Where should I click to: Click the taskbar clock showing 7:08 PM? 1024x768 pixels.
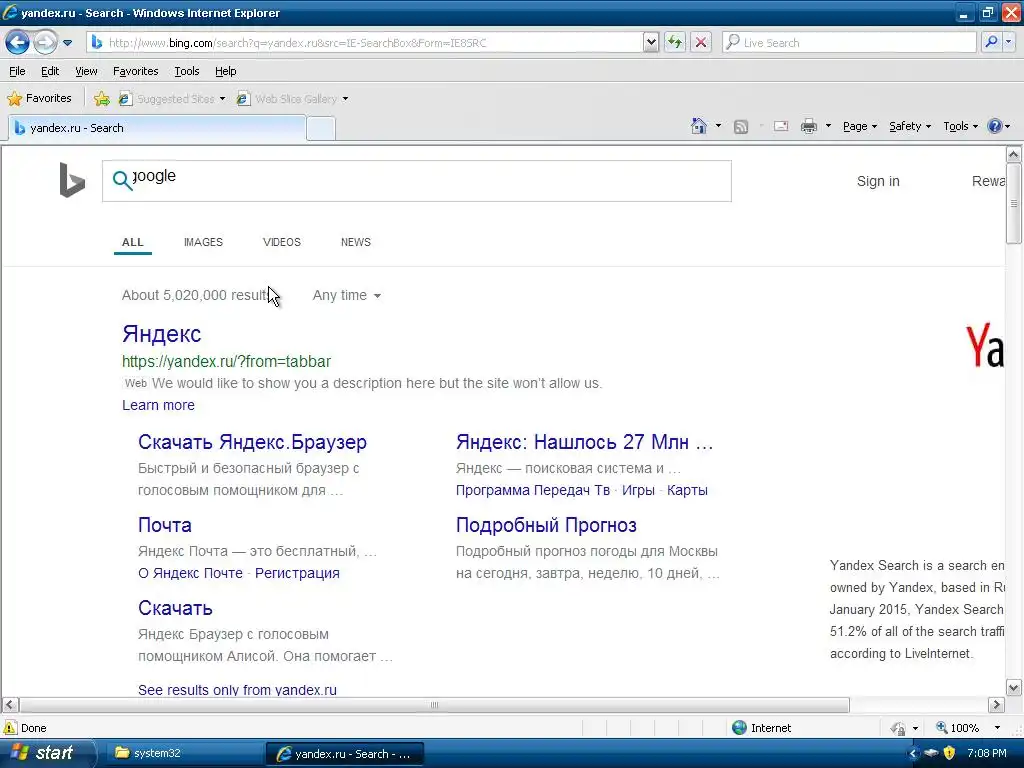987,753
